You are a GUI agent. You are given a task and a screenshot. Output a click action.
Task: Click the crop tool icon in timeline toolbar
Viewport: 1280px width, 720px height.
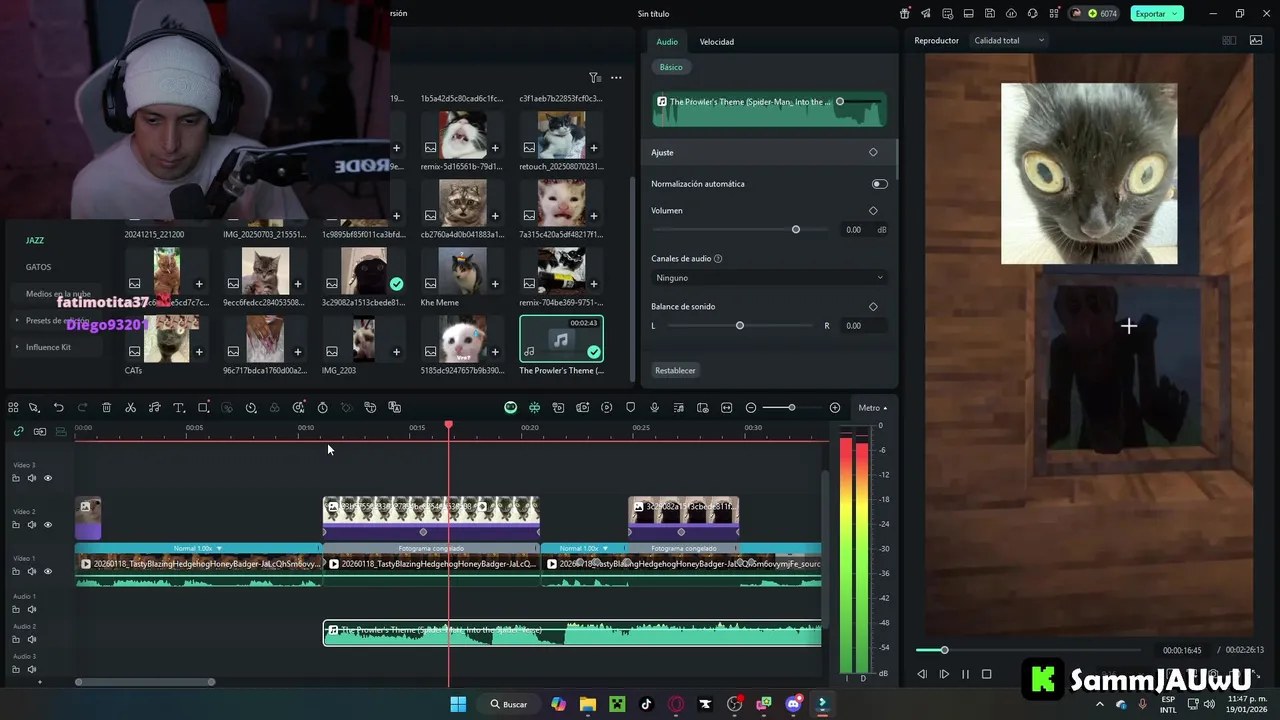point(203,408)
